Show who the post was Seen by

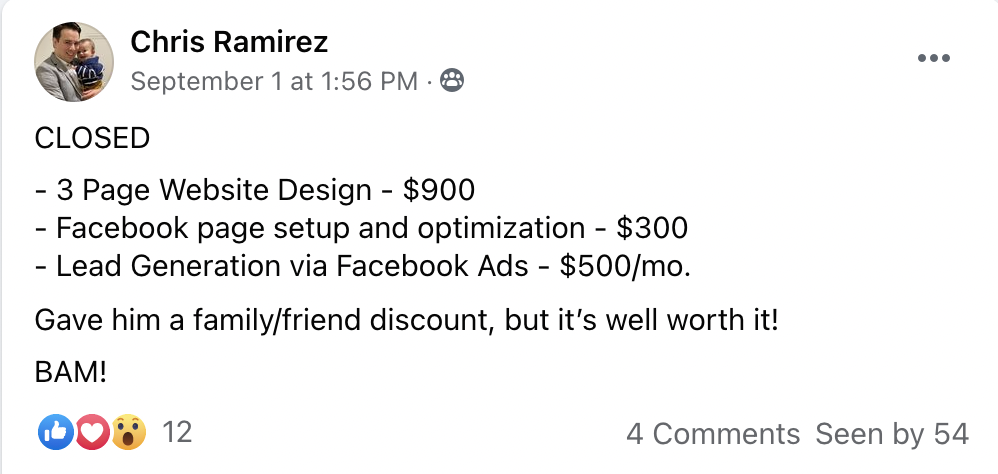pos(892,434)
